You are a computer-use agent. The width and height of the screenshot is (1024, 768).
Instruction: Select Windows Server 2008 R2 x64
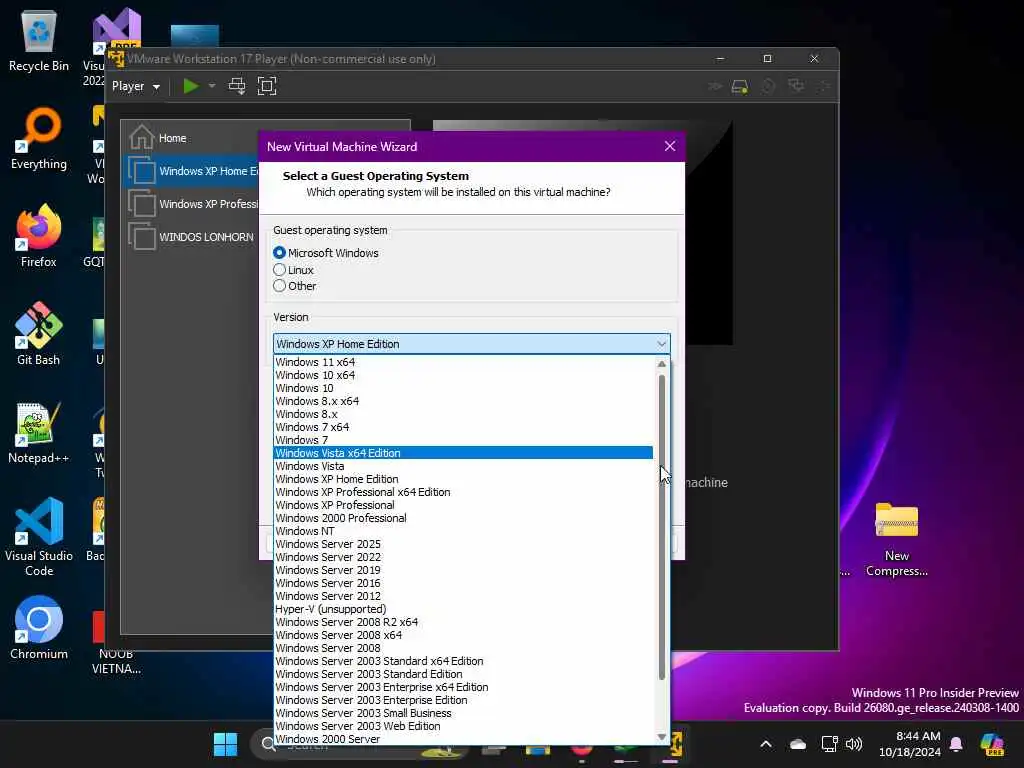463,622
